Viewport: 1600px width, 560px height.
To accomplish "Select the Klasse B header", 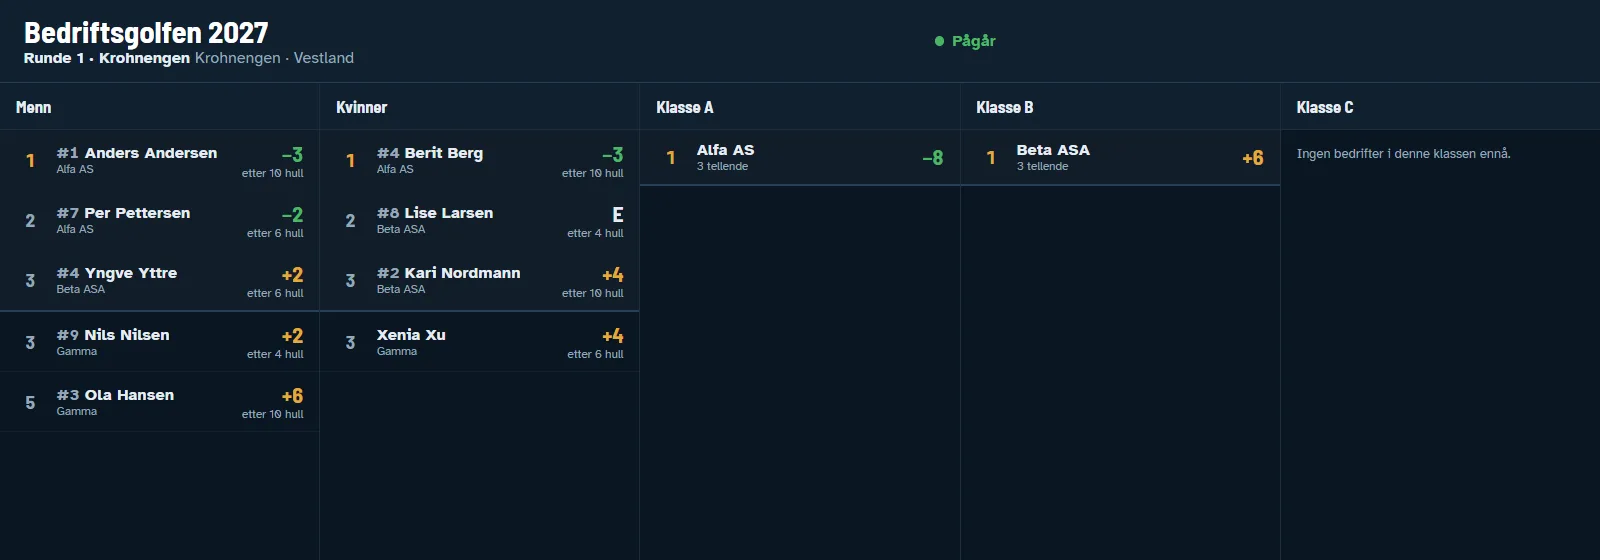I will [1120, 107].
